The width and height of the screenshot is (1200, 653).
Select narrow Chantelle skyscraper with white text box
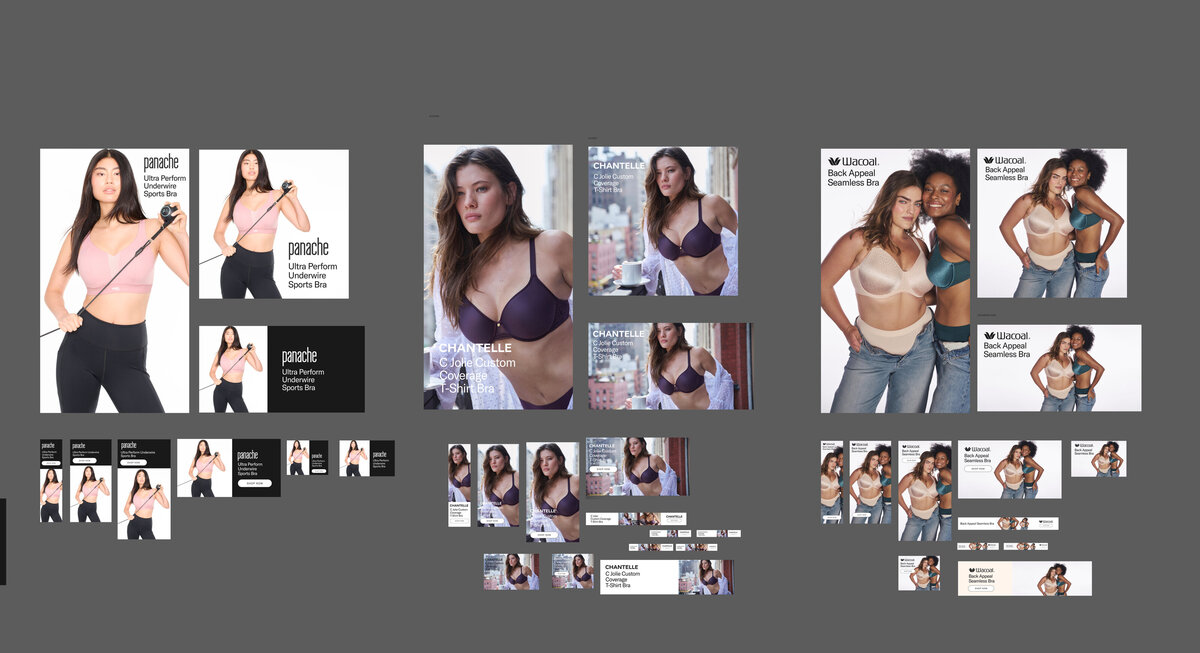459,486
